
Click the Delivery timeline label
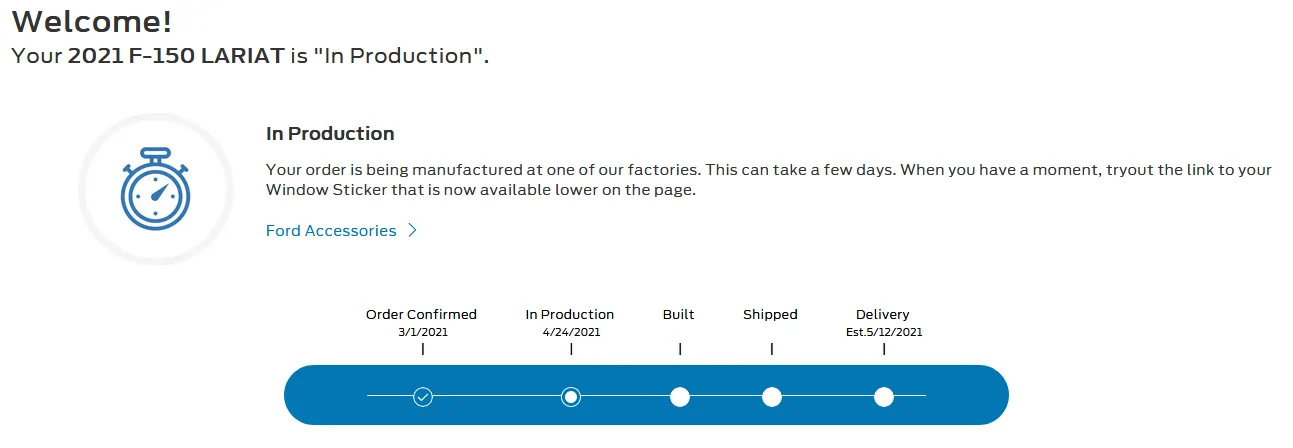883,314
